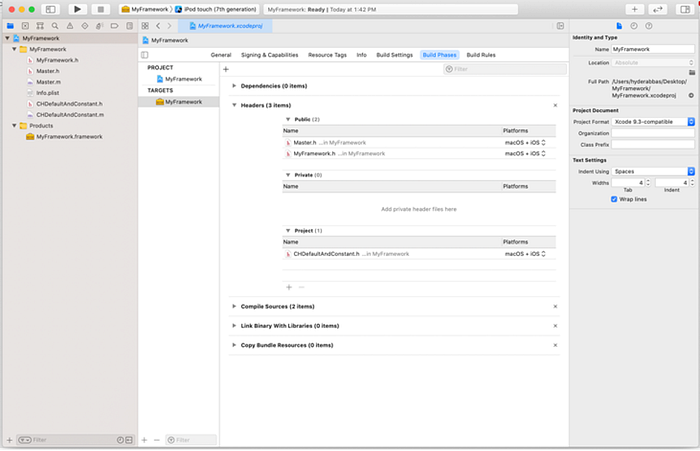700x451 pixels.
Task: Switch to the Resource Tags tab
Action: click(x=327, y=55)
